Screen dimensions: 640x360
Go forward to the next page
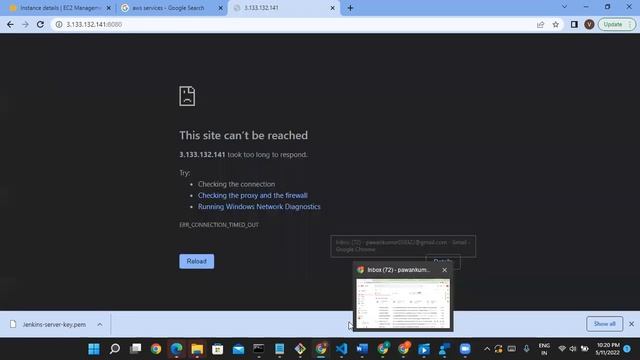click(x=25, y=24)
